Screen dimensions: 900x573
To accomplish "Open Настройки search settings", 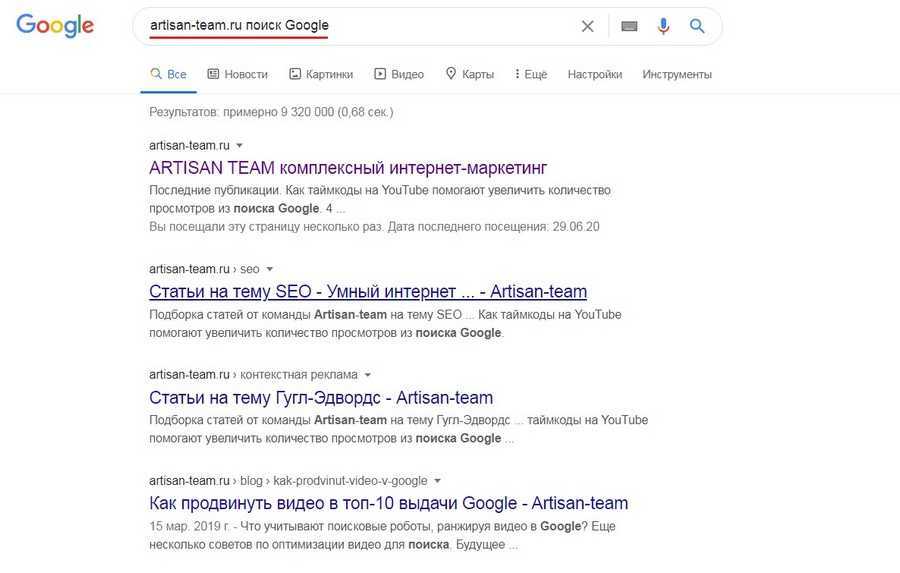I will [594, 74].
